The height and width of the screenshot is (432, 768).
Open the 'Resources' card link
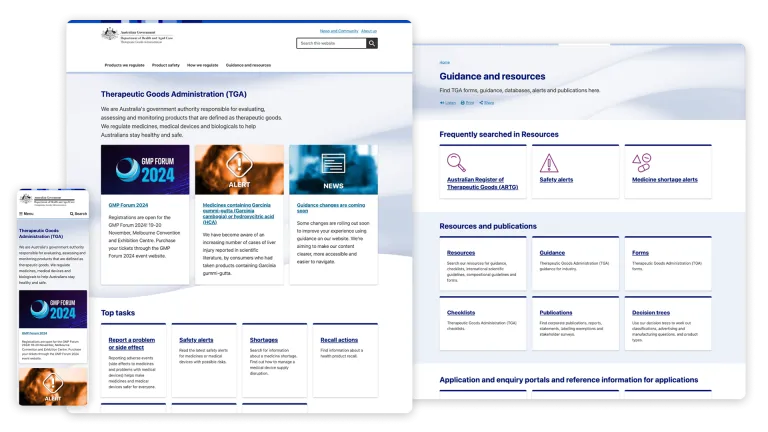point(461,253)
